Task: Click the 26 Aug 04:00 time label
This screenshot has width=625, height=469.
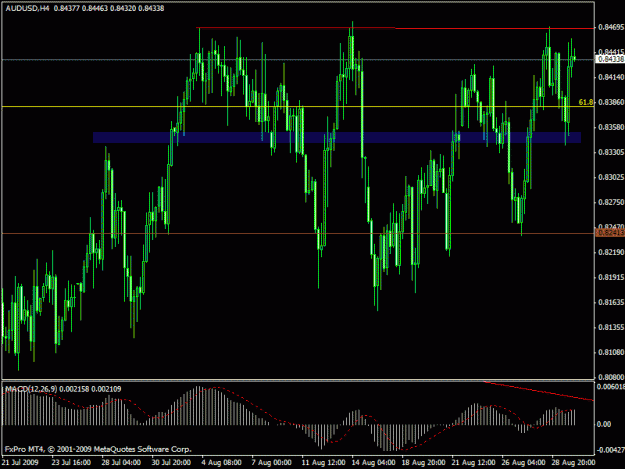Action: (523, 463)
